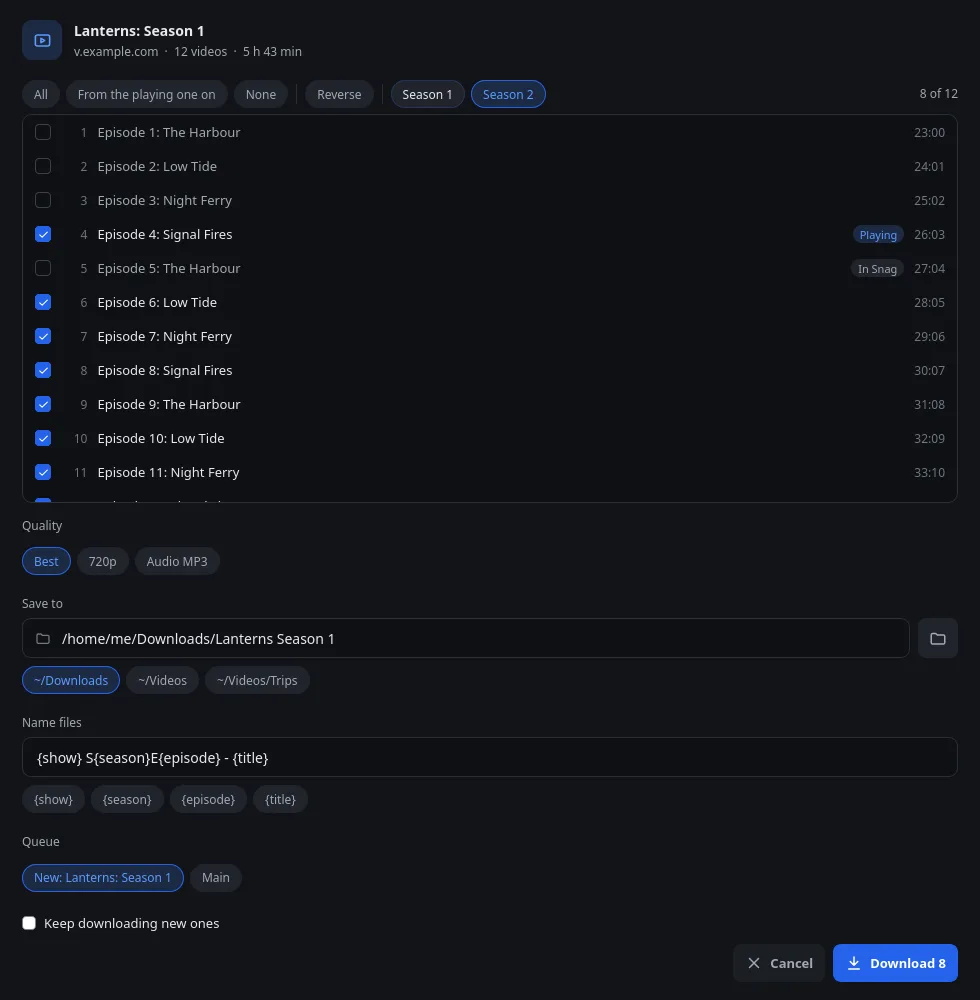Toggle Season 1 chip
The width and height of the screenshot is (980, 1000).
point(427,94)
